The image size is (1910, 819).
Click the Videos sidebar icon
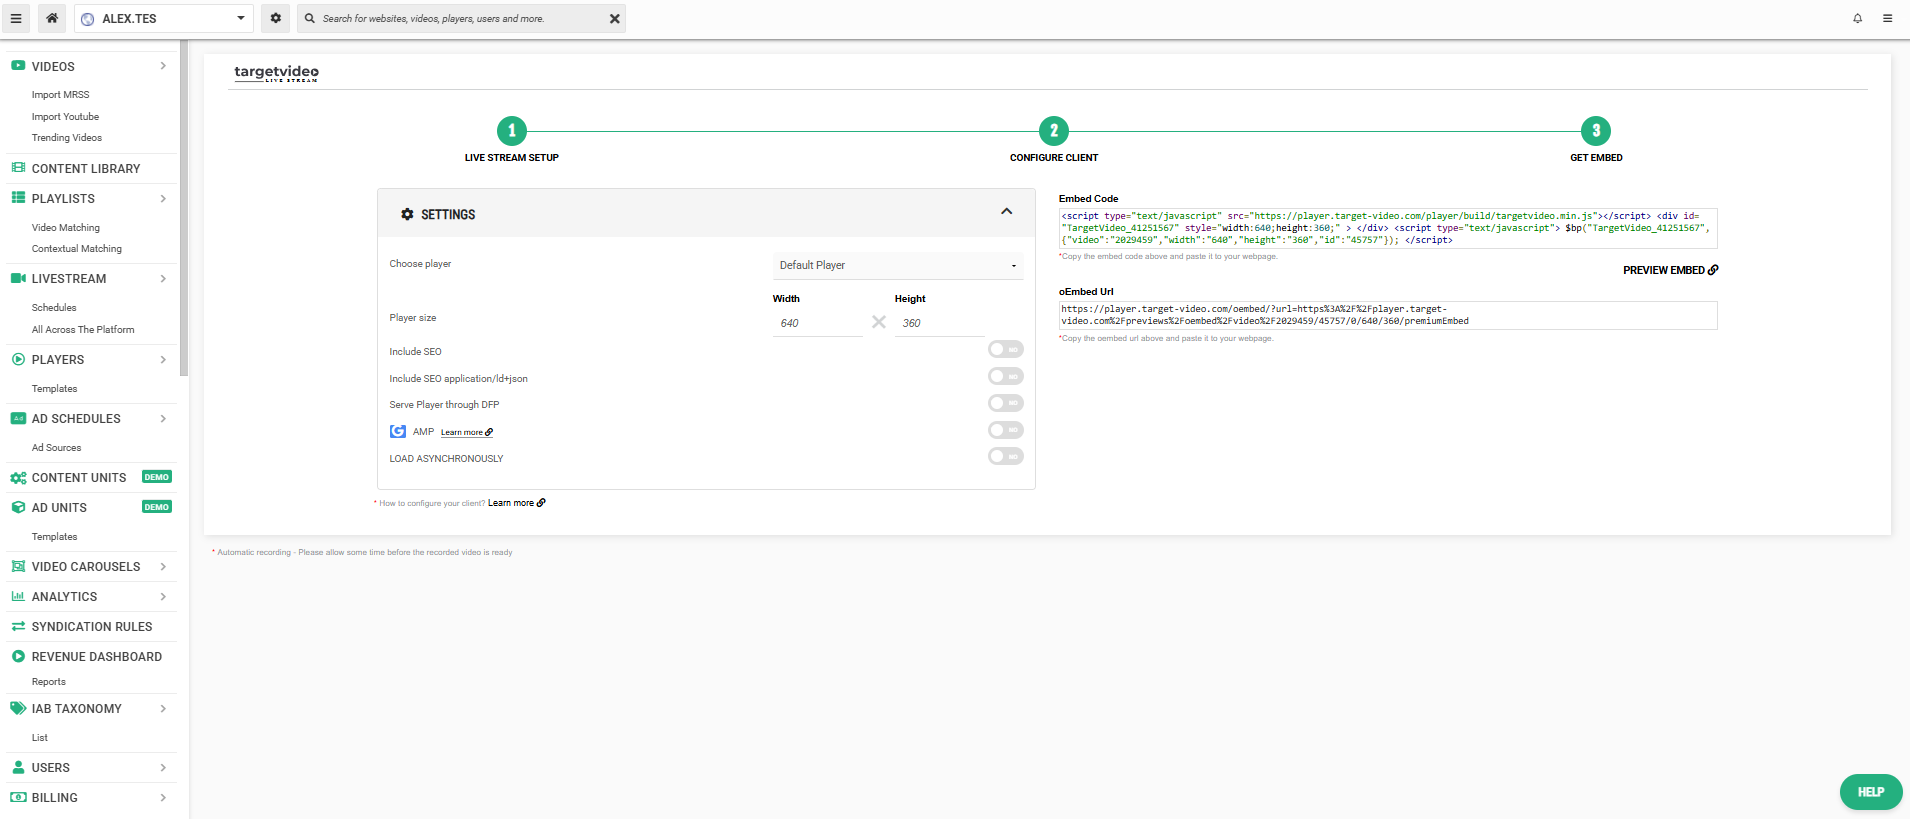click(18, 66)
